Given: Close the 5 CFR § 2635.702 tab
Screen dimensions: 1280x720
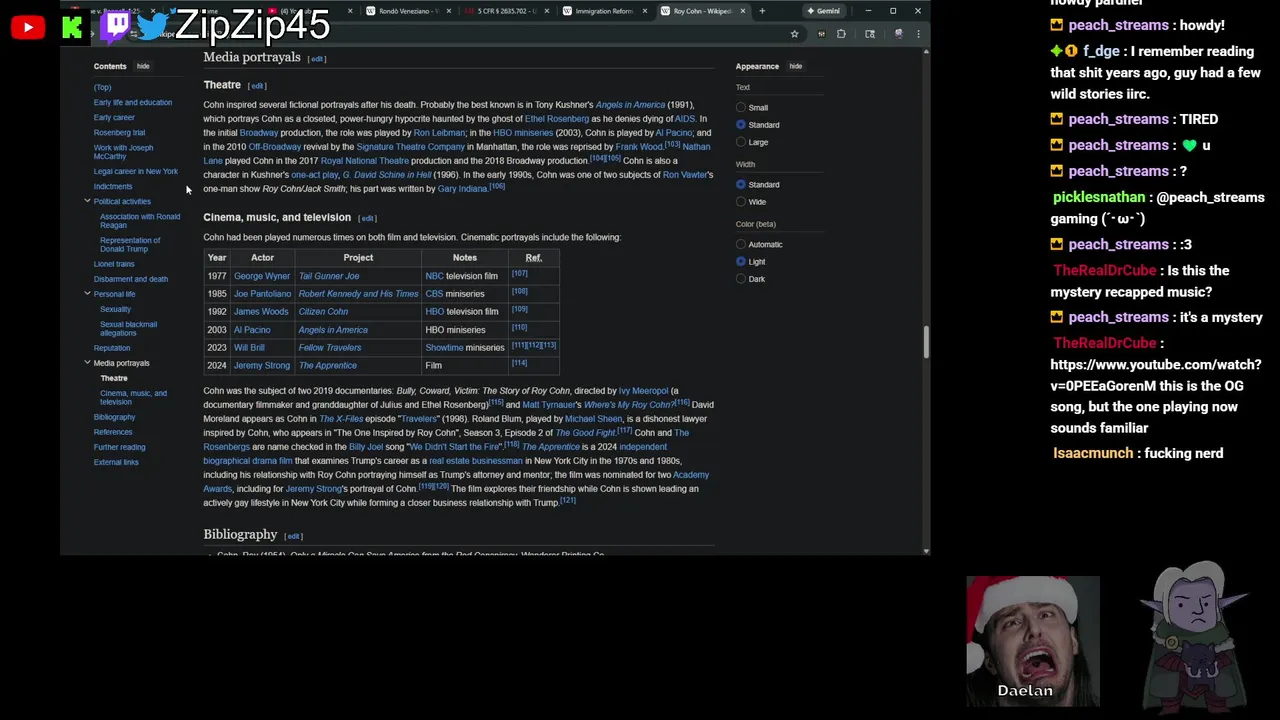Looking at the screenshot, I should (545, 11).
